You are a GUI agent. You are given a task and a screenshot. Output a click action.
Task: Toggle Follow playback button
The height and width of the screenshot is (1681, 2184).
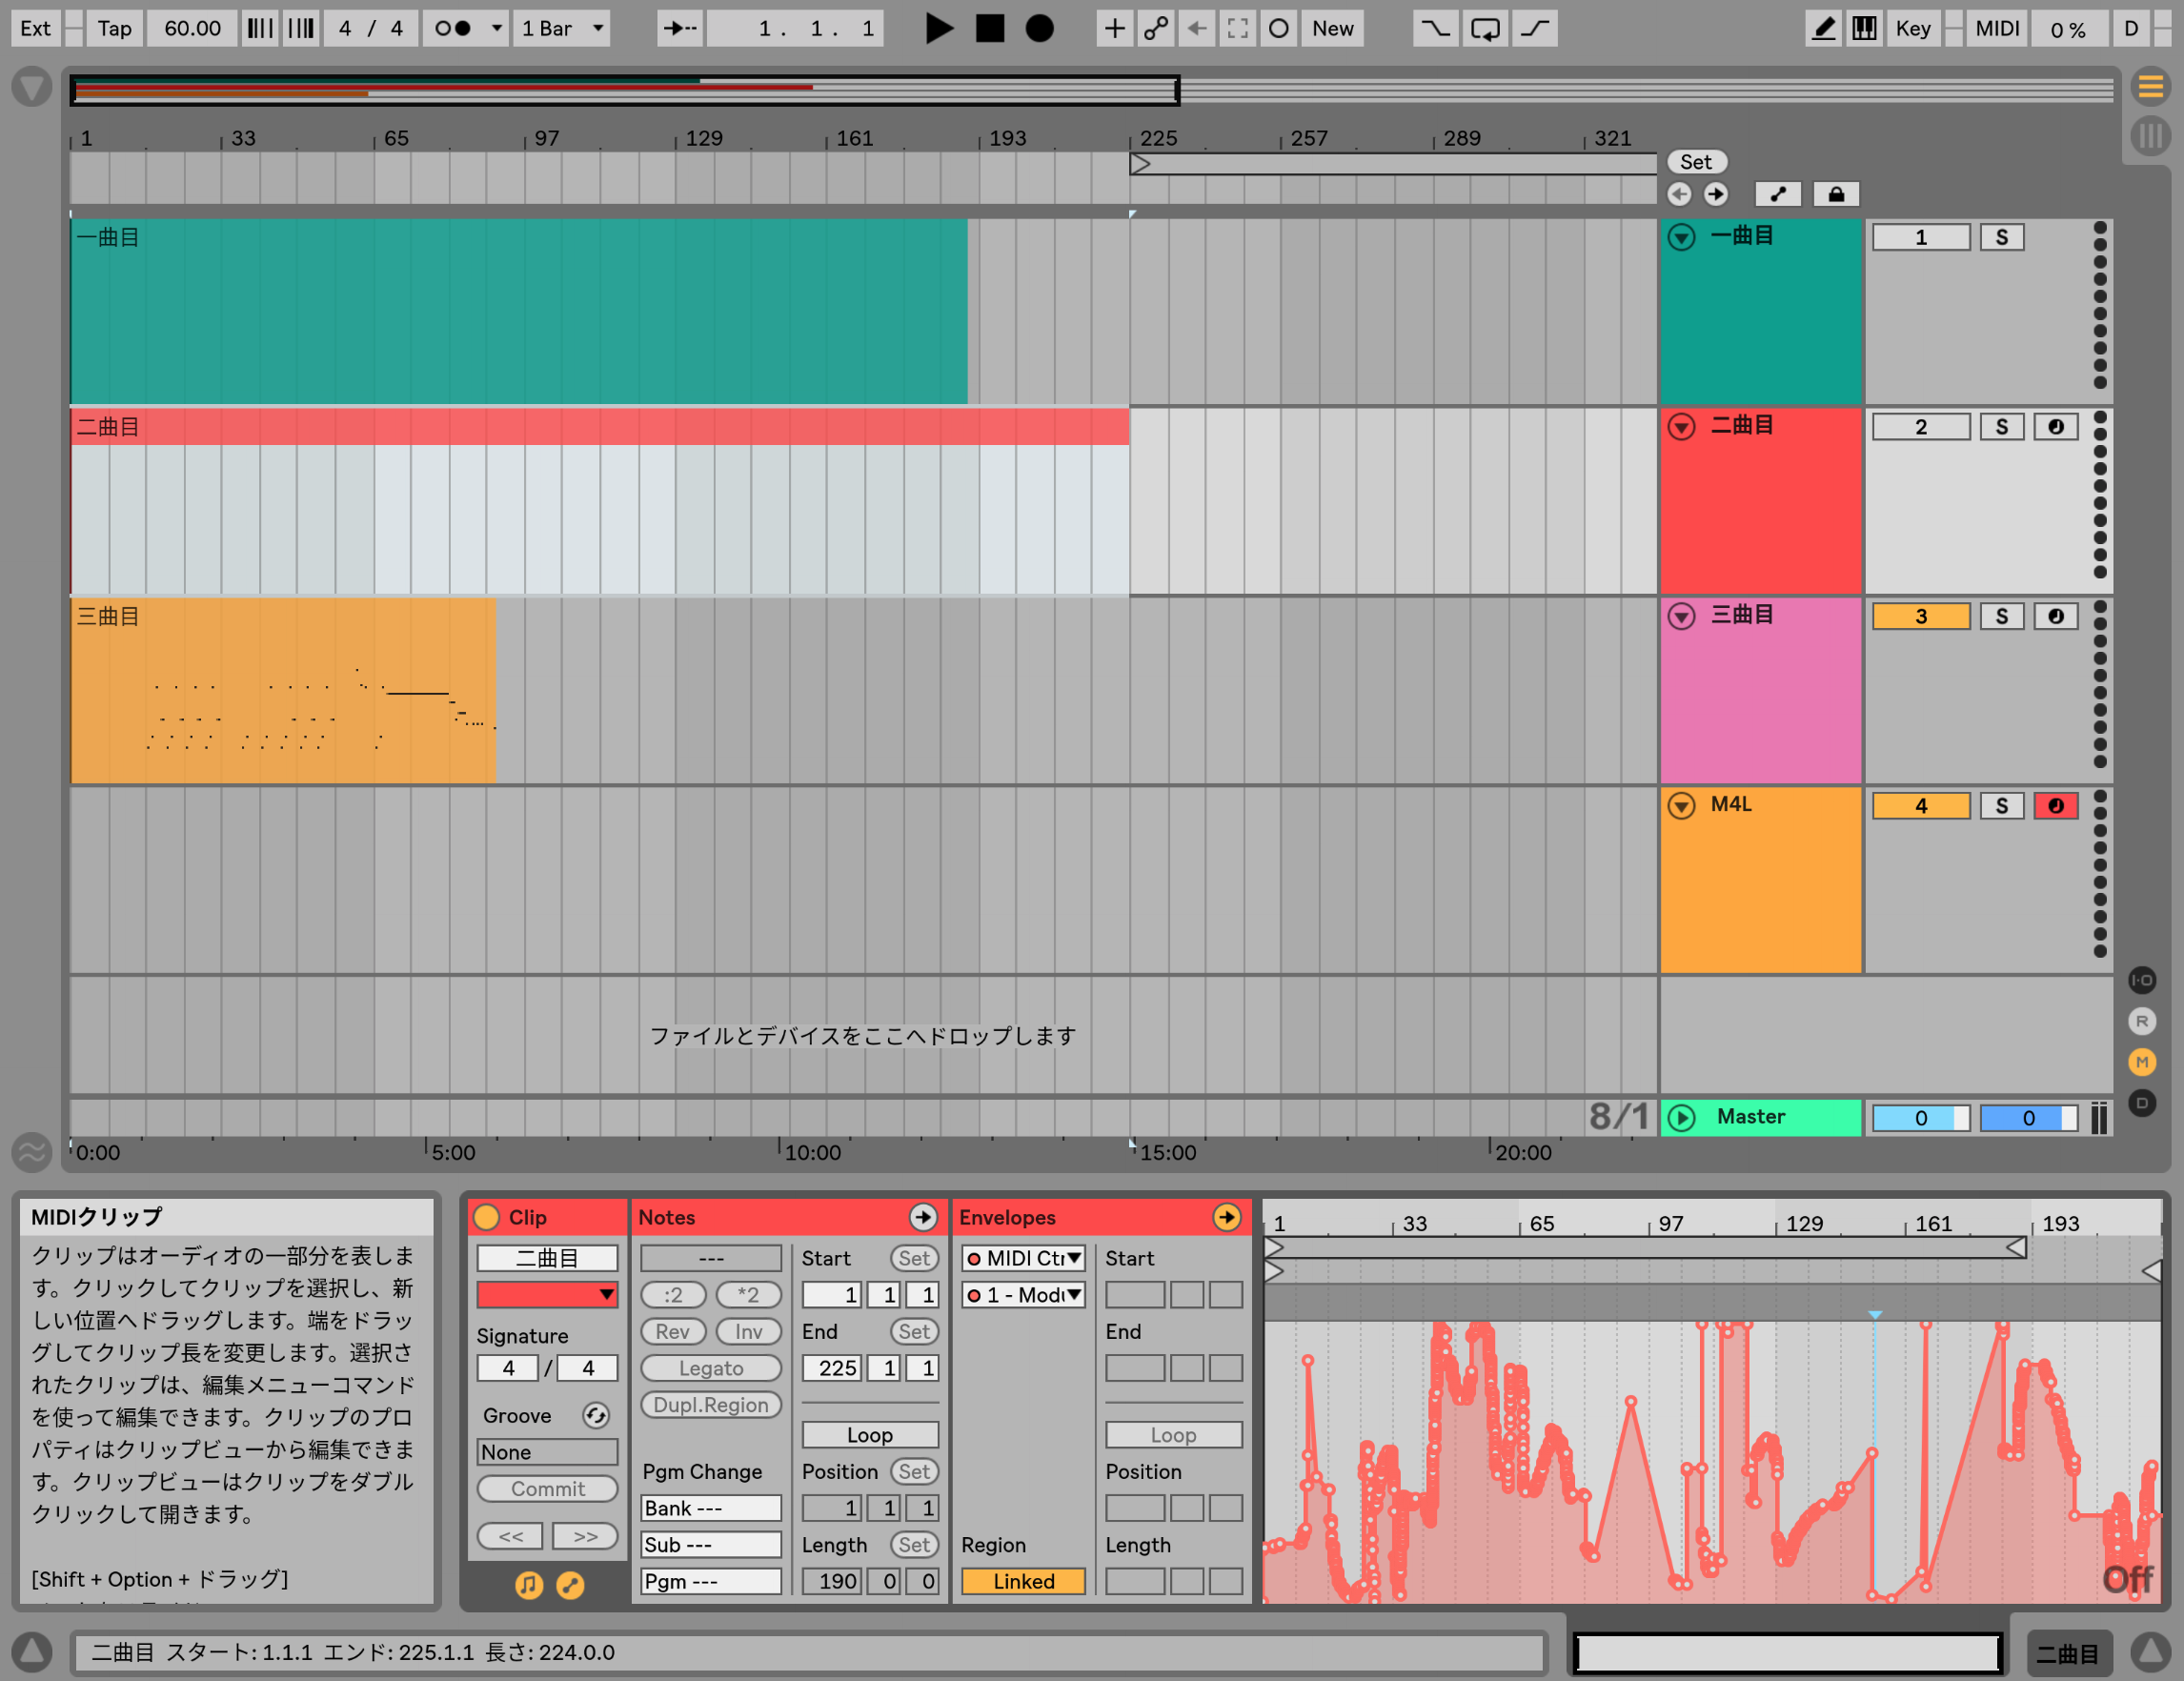click(x=680, y=29)
